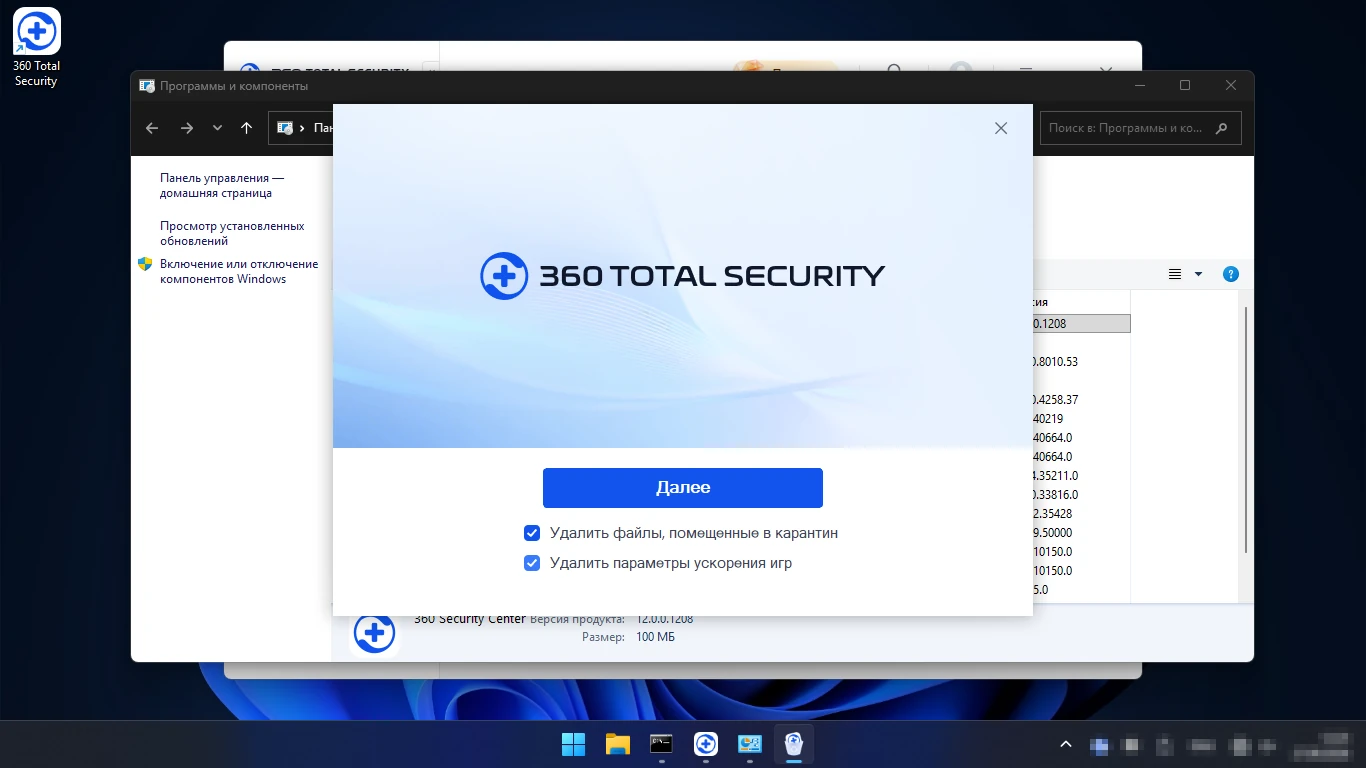
Task: Open the blue help question-mark icon
Action: pyautogui.click(x=1231, y=274)
